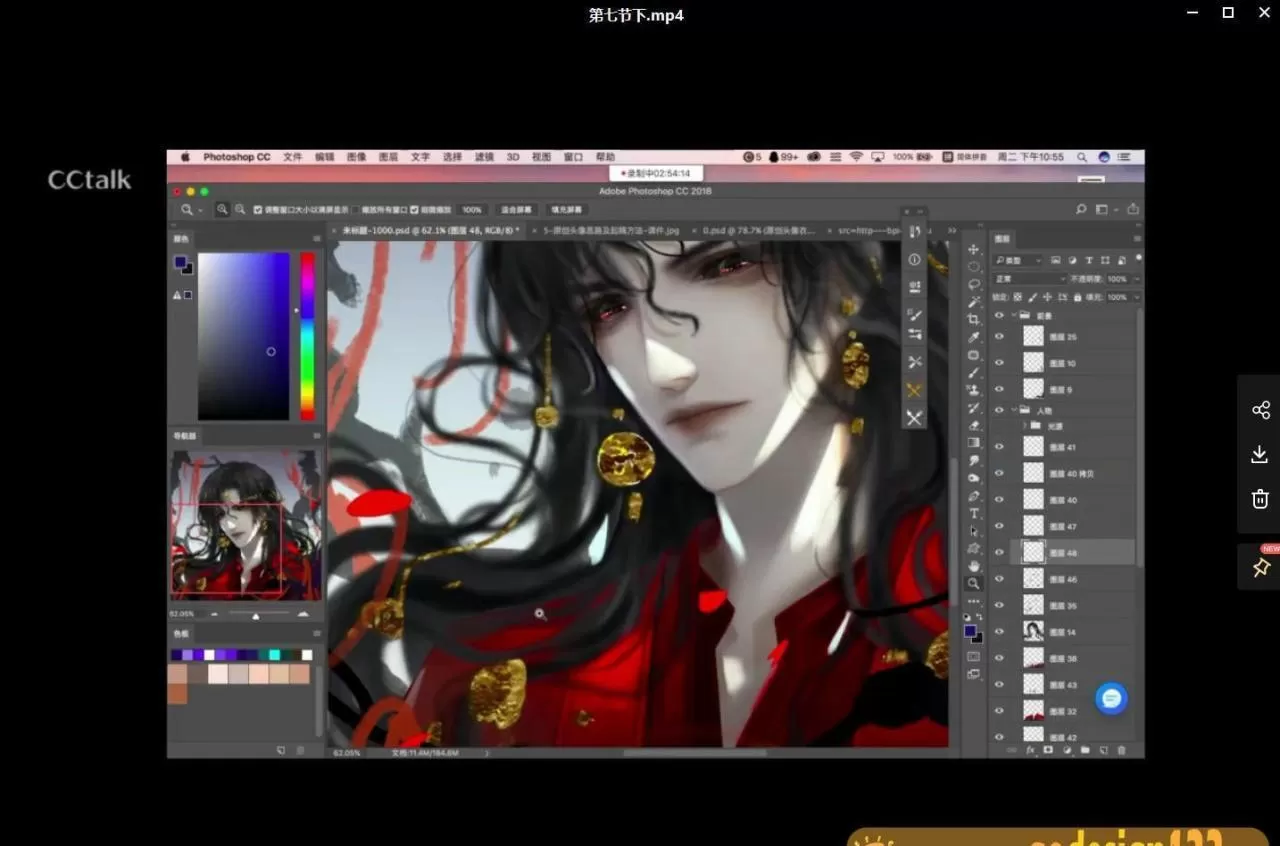Viewport: 1280px width, 846px height.
Task: Select the Hand tool
Action: [x=973, y=566]
